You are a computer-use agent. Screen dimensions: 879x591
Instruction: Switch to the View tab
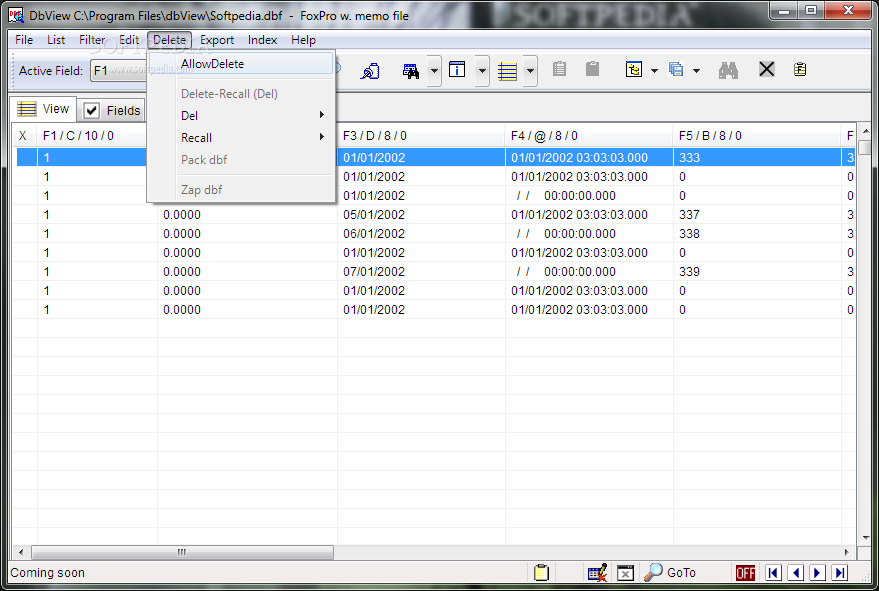[x=44, y=109]
